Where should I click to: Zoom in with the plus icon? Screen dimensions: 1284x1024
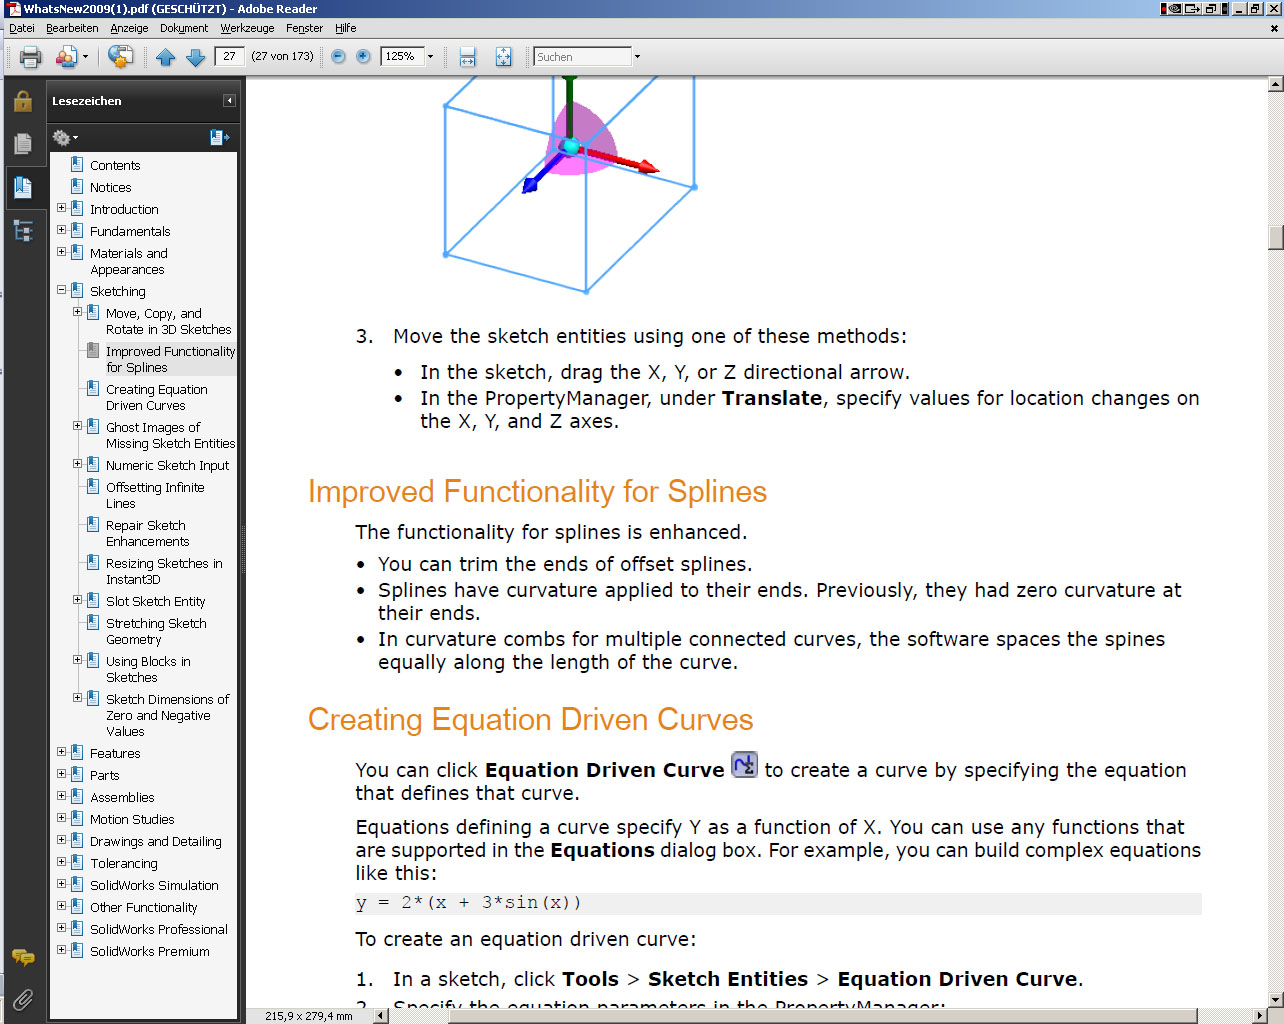click(364, 57)
